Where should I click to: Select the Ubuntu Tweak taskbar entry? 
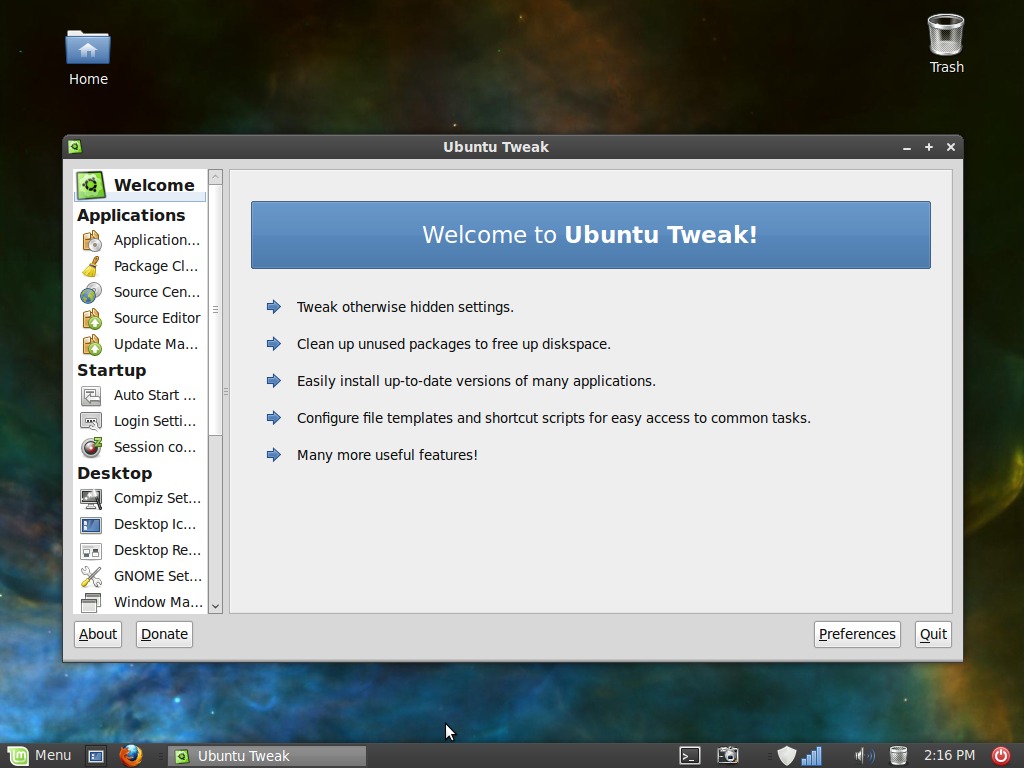point(268,756)
